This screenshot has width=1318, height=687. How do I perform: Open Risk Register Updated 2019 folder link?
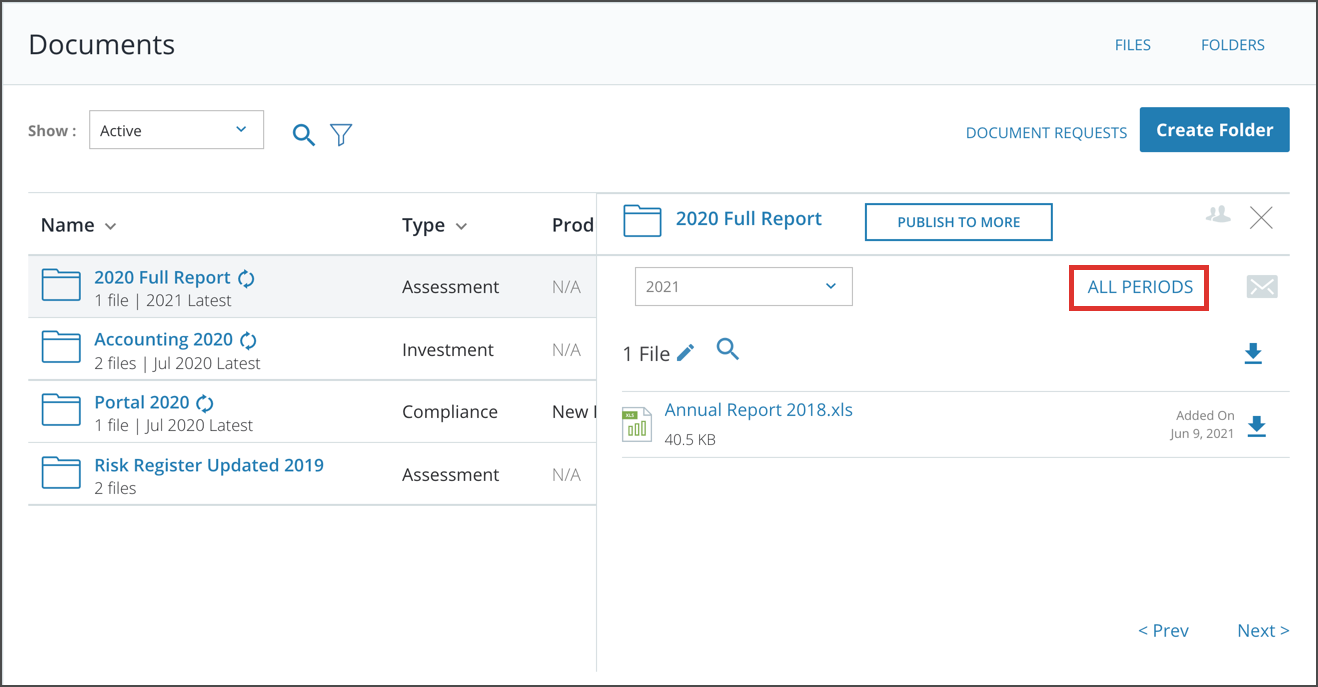coord(209,465)
